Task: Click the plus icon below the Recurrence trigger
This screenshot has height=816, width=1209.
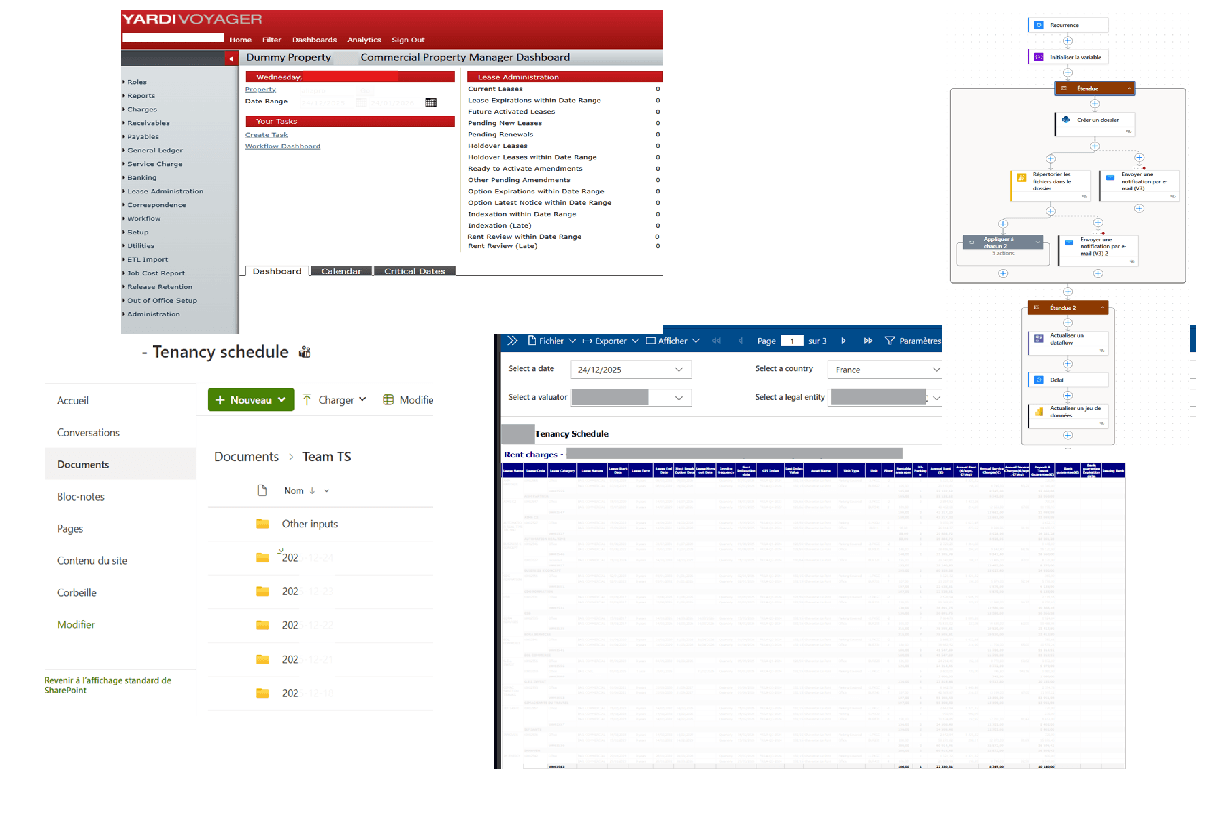Action: click(x=1068, y=40)
